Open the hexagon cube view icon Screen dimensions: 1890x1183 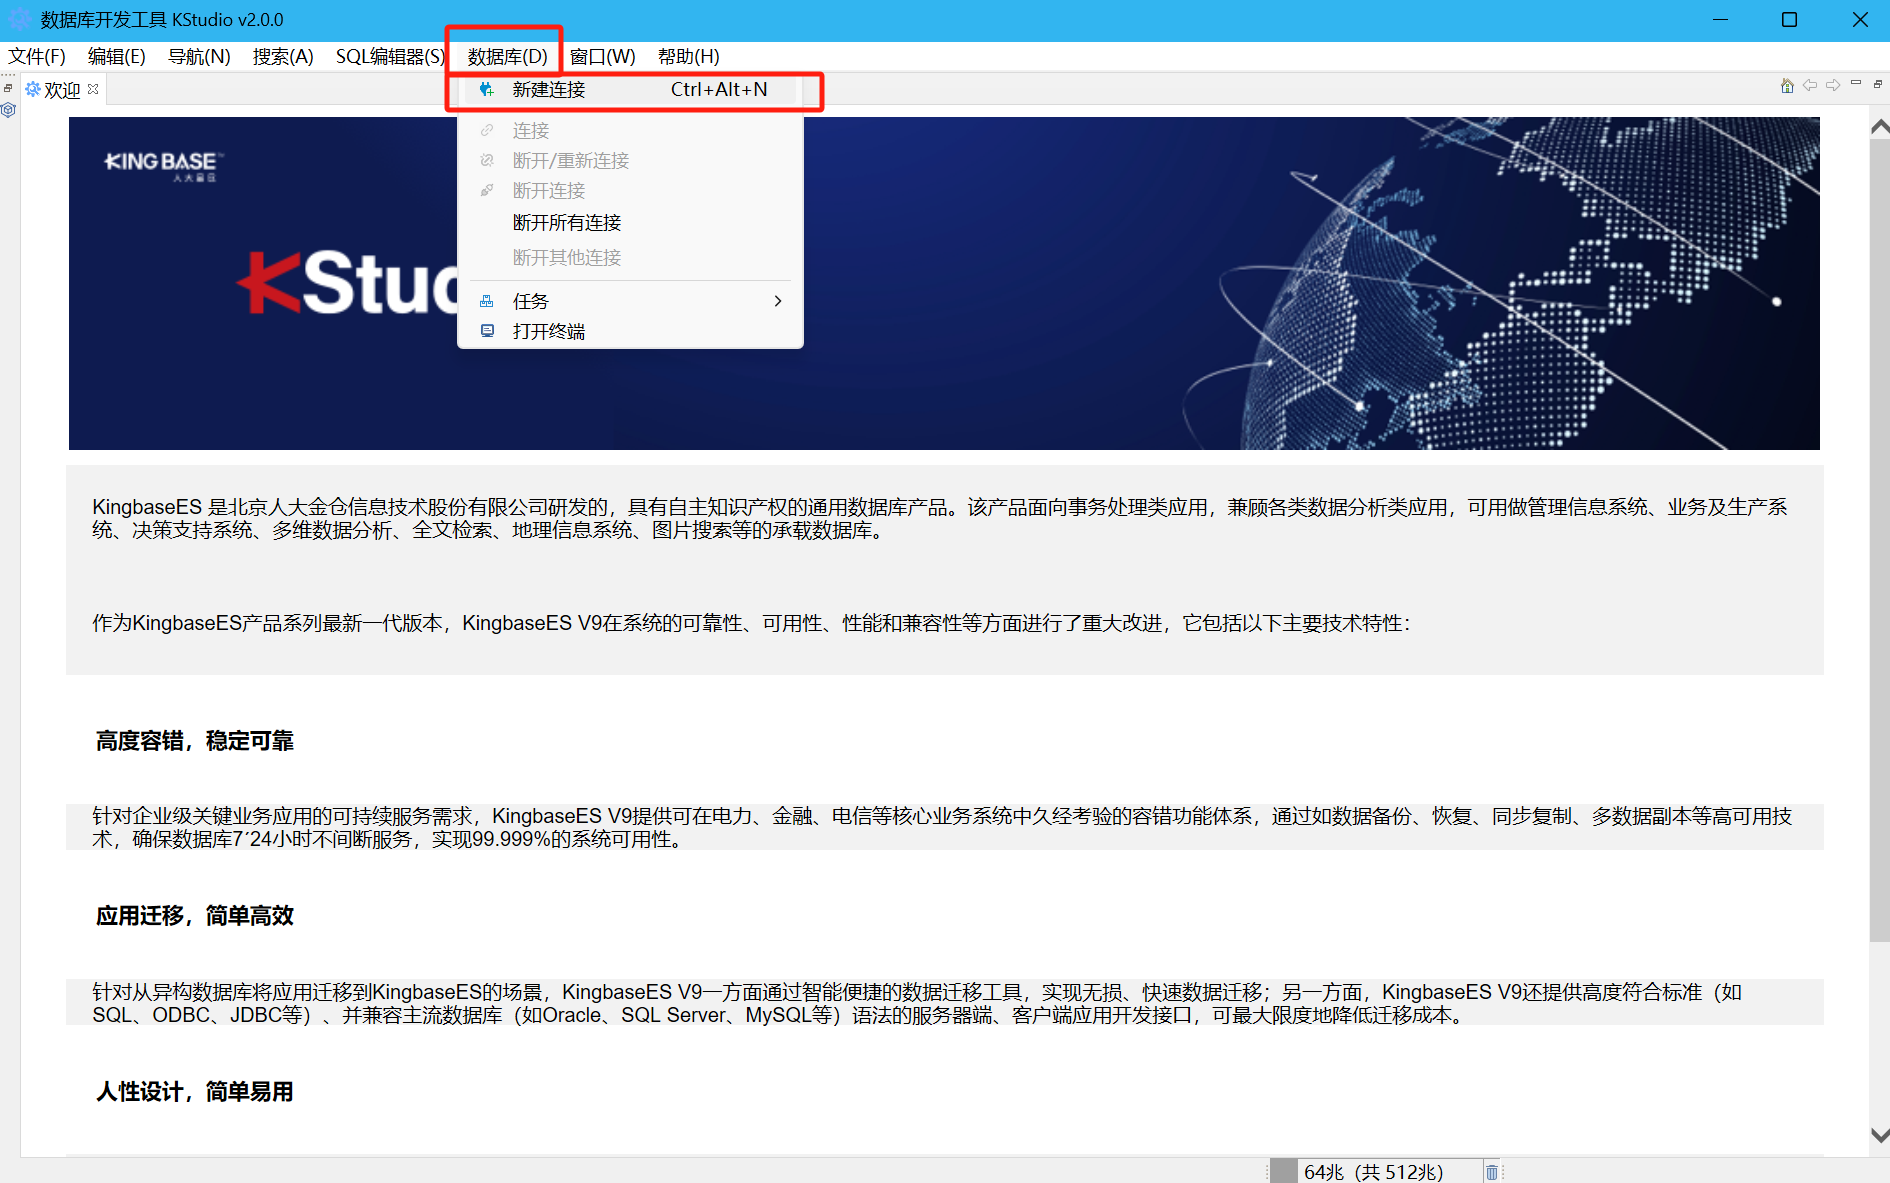tap(9, 110)
